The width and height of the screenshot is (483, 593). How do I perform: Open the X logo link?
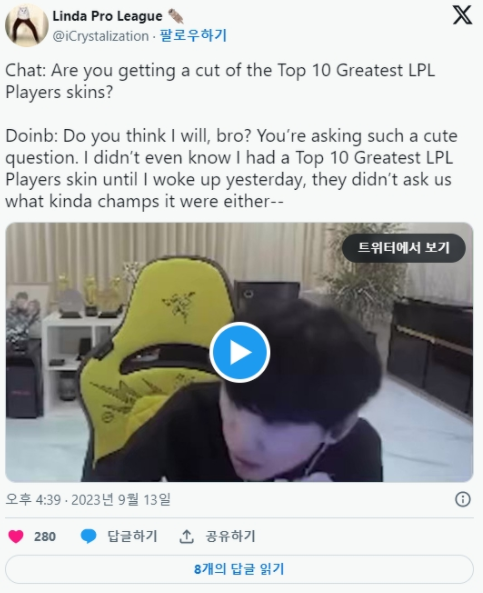(462, 15)
